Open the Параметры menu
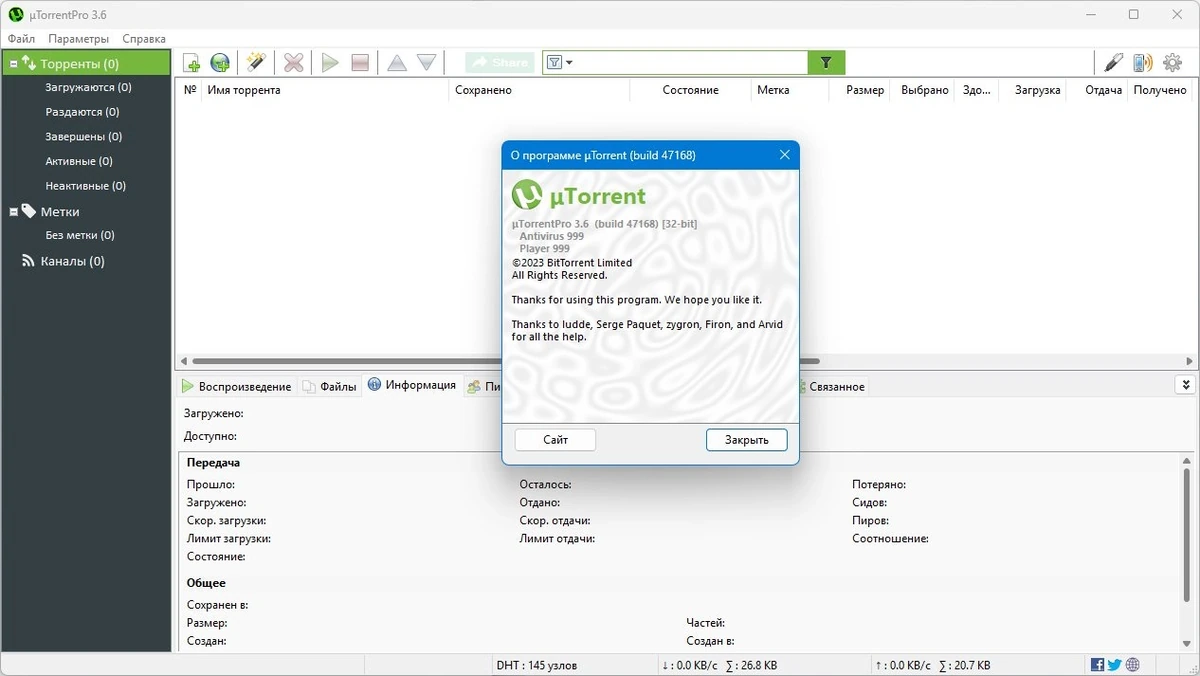Screen dimensions: 1200x676 (x=78, y=39)
